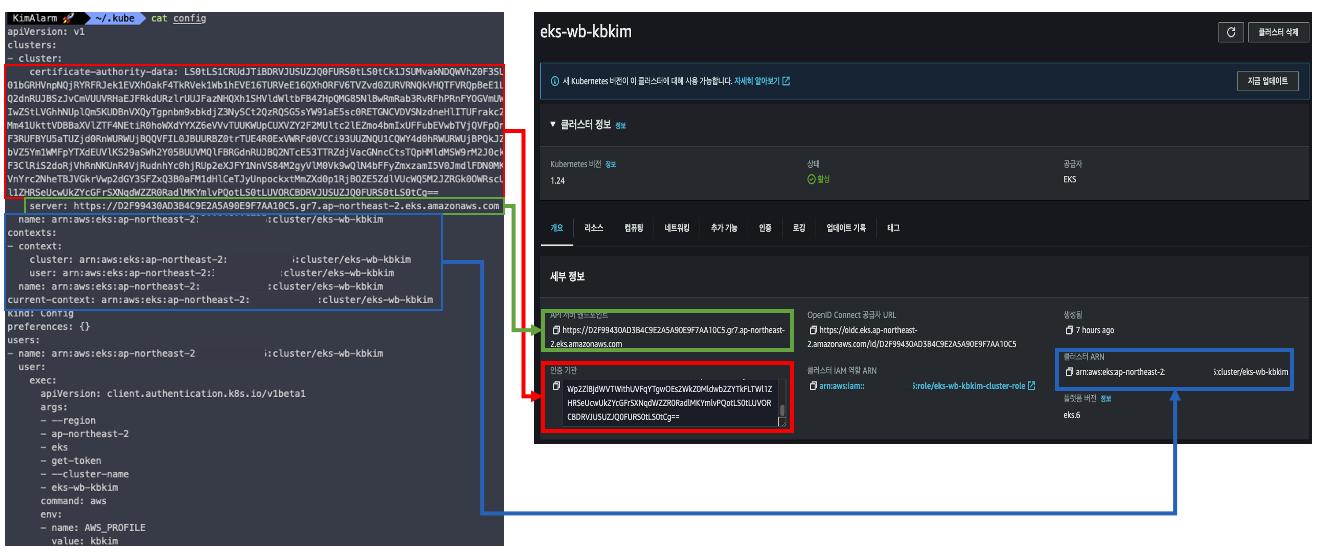This screenshot has height=557, width=1325.
Task: Click the 'server: https://D2F99430...' line in terminal
Action: pos(265,207)
